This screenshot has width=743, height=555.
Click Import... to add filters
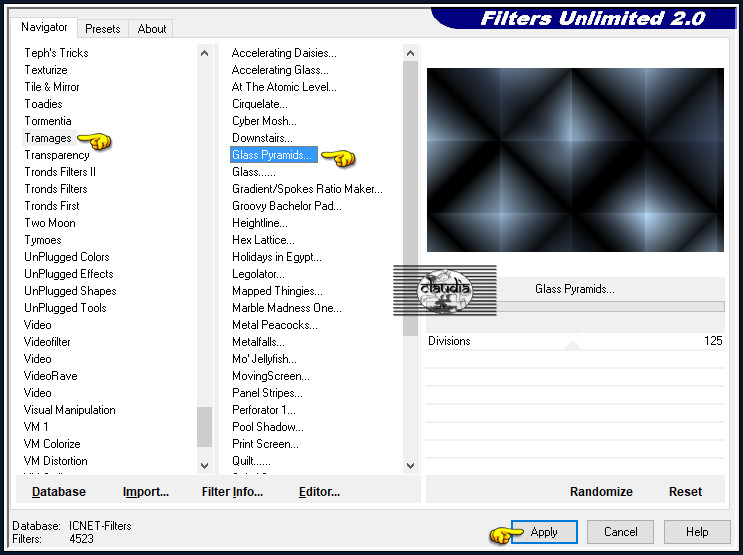[145, 492]
